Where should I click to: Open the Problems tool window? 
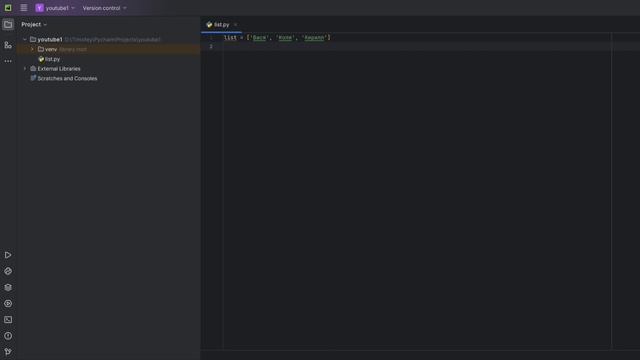[x=8, y=336]
